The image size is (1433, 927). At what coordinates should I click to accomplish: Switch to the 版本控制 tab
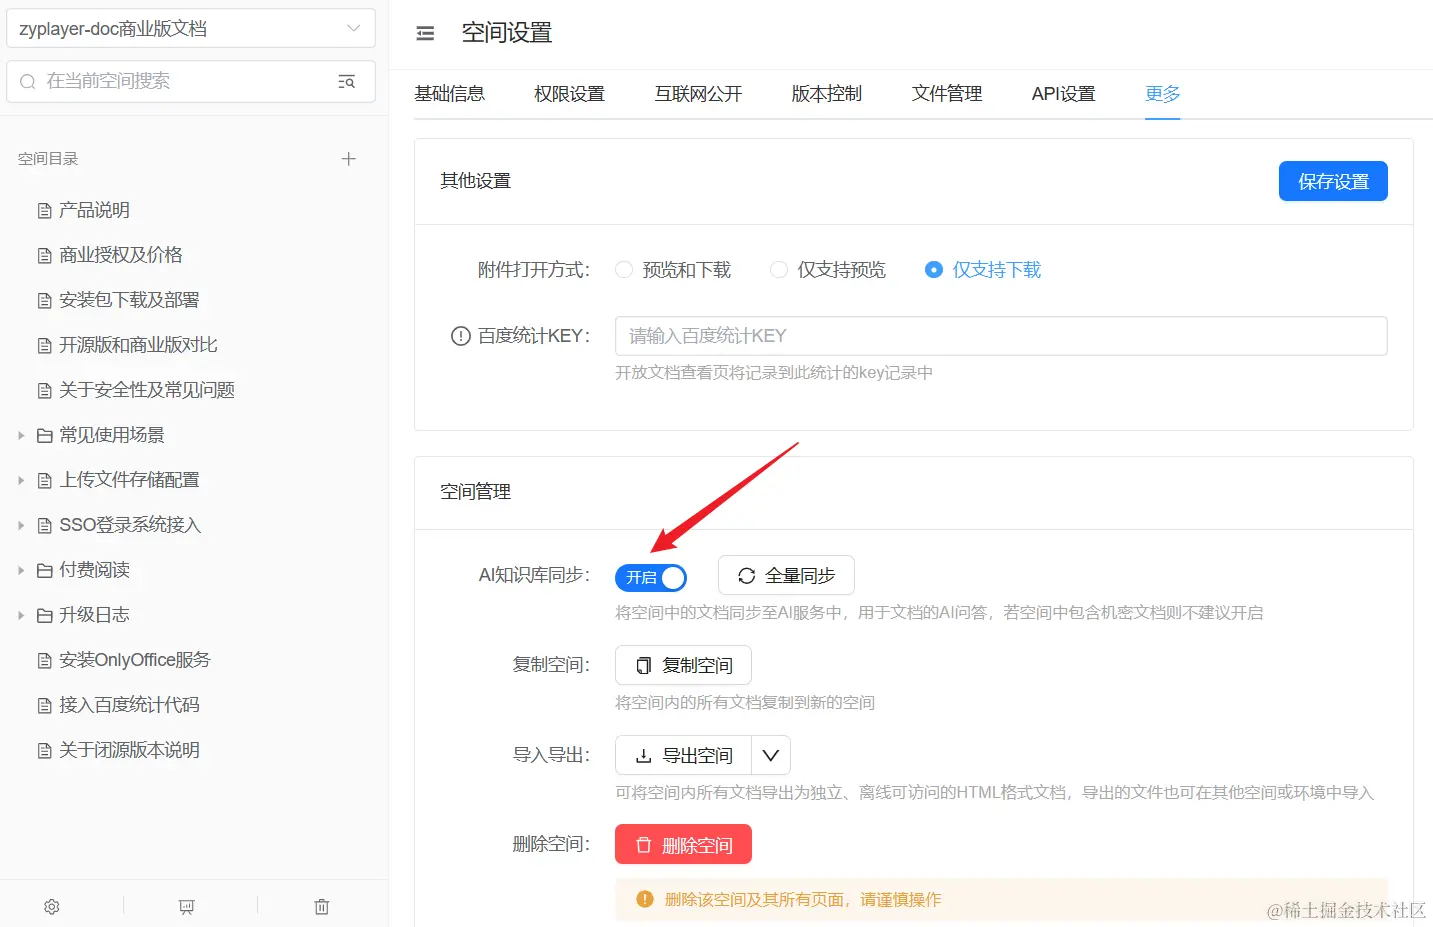coord(827,94)
